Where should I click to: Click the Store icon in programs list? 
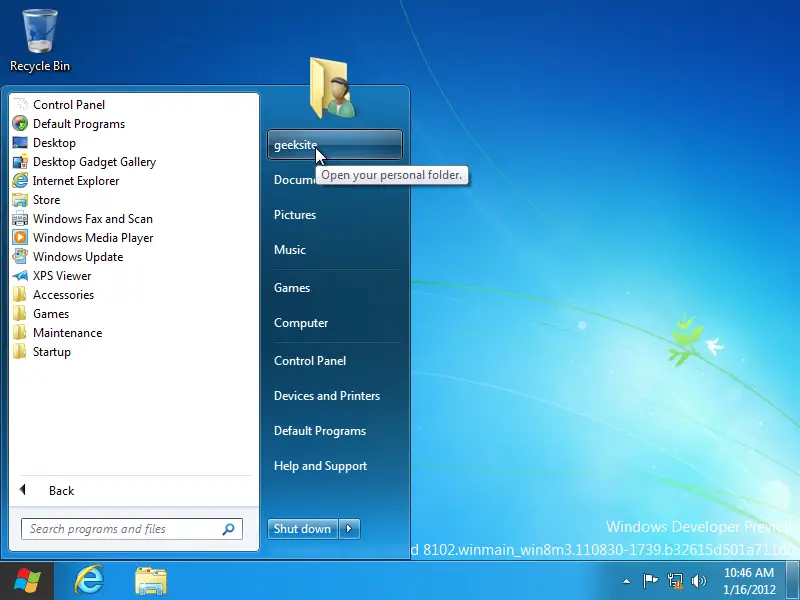point(20,199)
